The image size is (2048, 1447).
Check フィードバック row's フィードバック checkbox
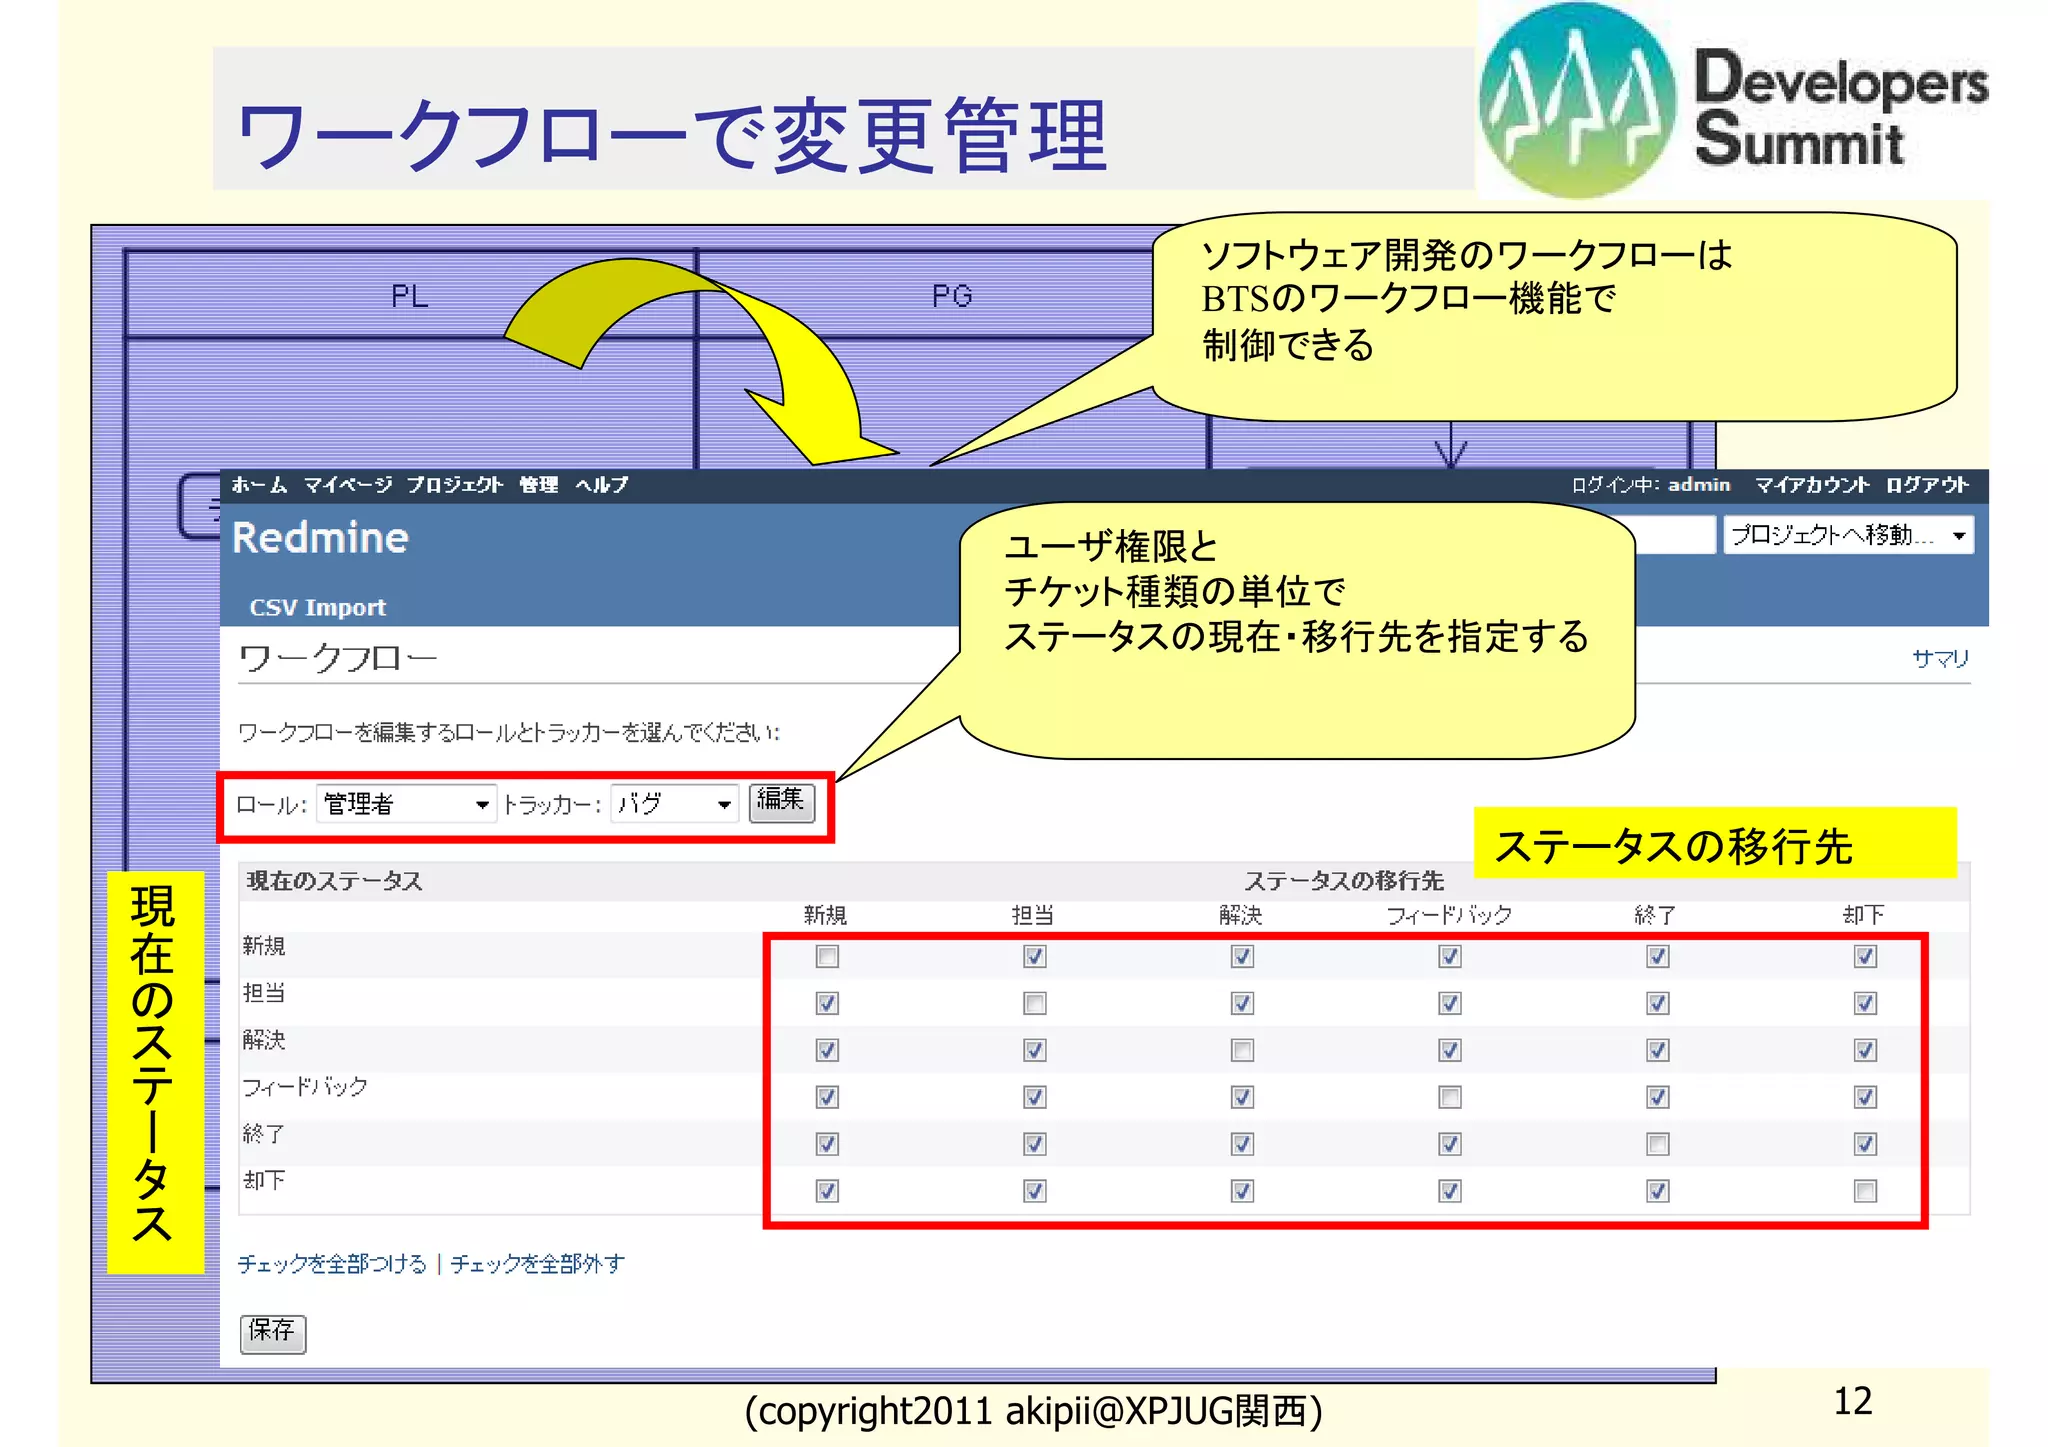1450,1097
